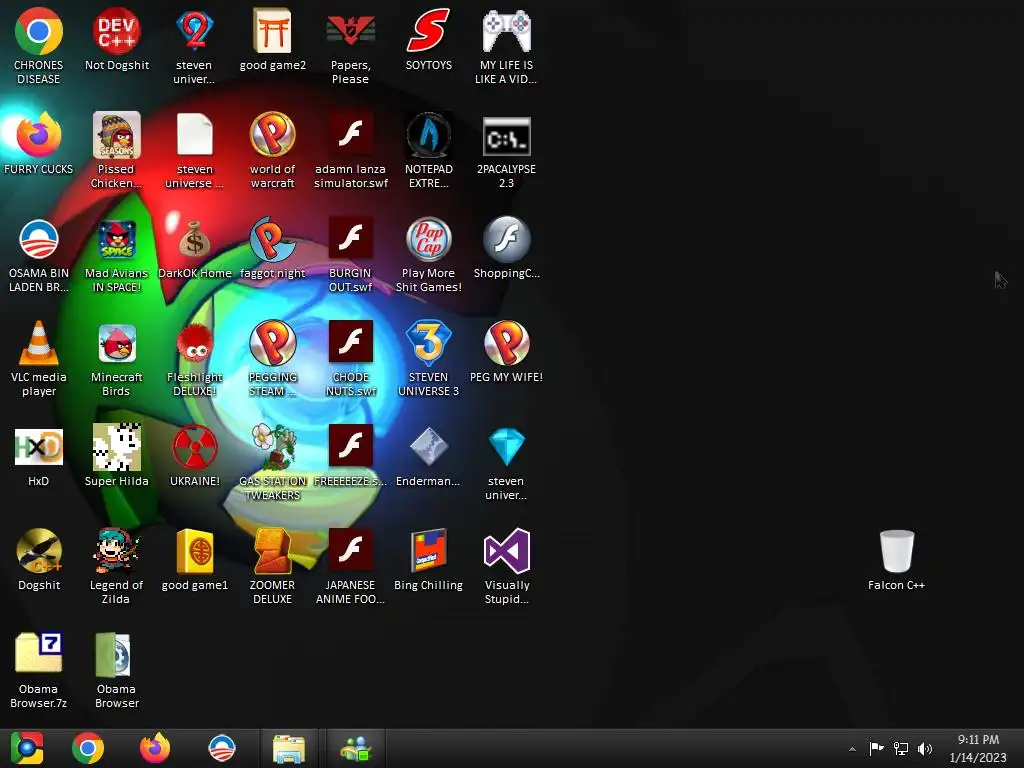Launch Firefox from the taskbar
Image resolution: width=1024 pixels, height=768 pixels.
[155, 748]
